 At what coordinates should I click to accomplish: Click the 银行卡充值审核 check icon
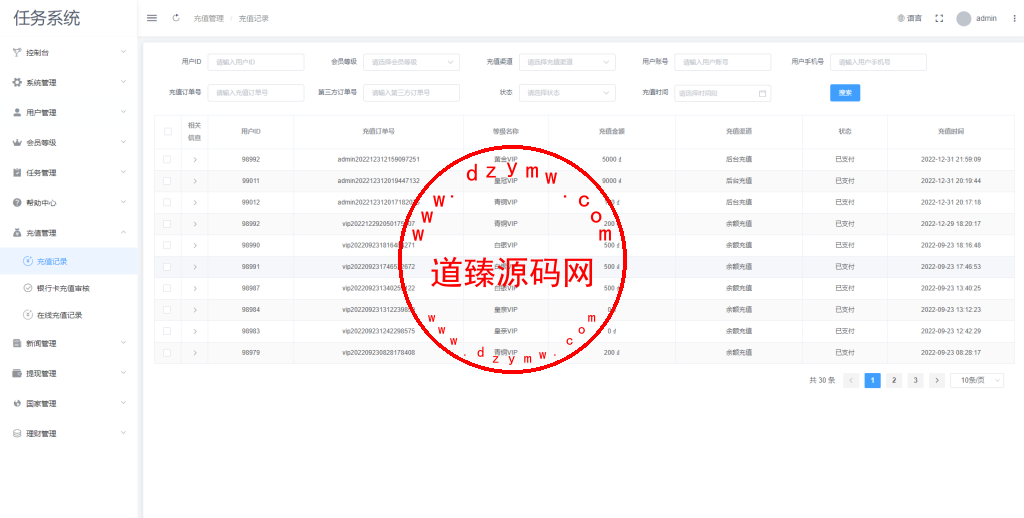tap(27, 288)
